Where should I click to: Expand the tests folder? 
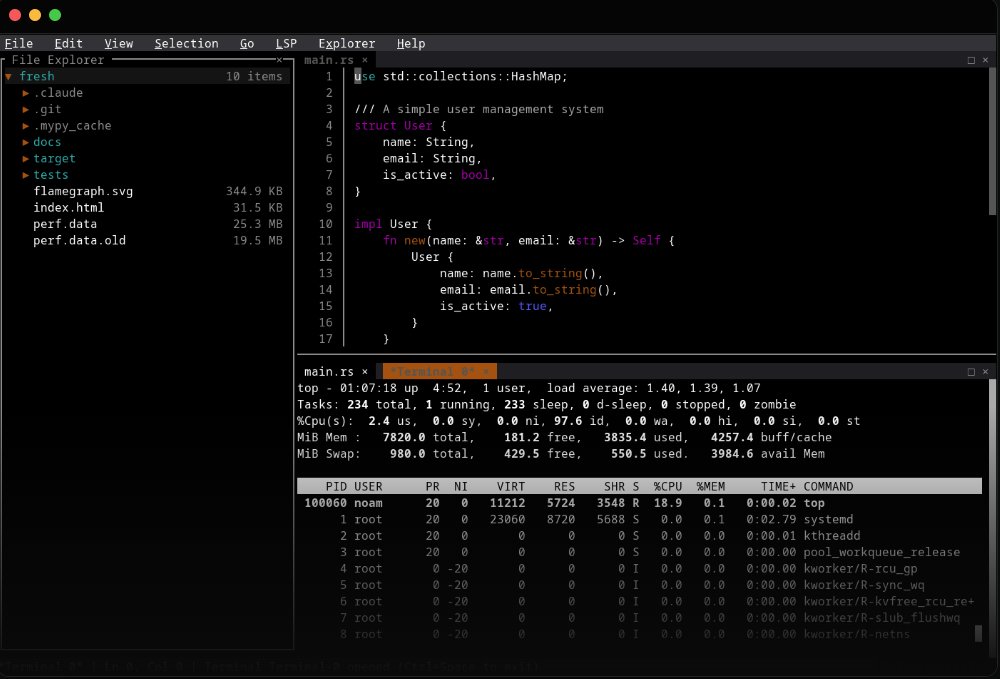click(26, 175)
